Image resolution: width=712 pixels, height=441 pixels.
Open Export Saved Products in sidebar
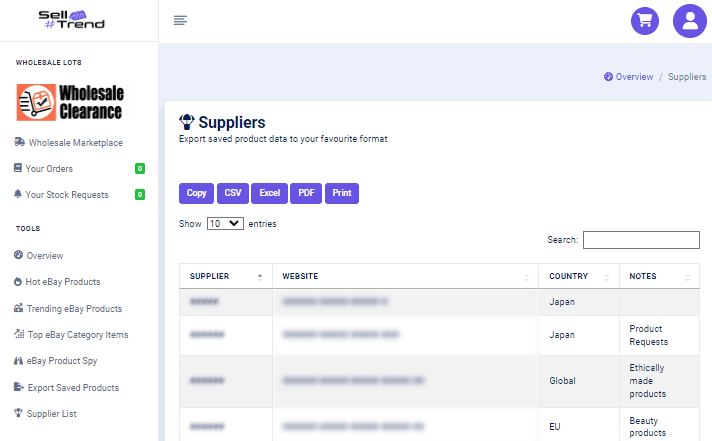point(73,387)
